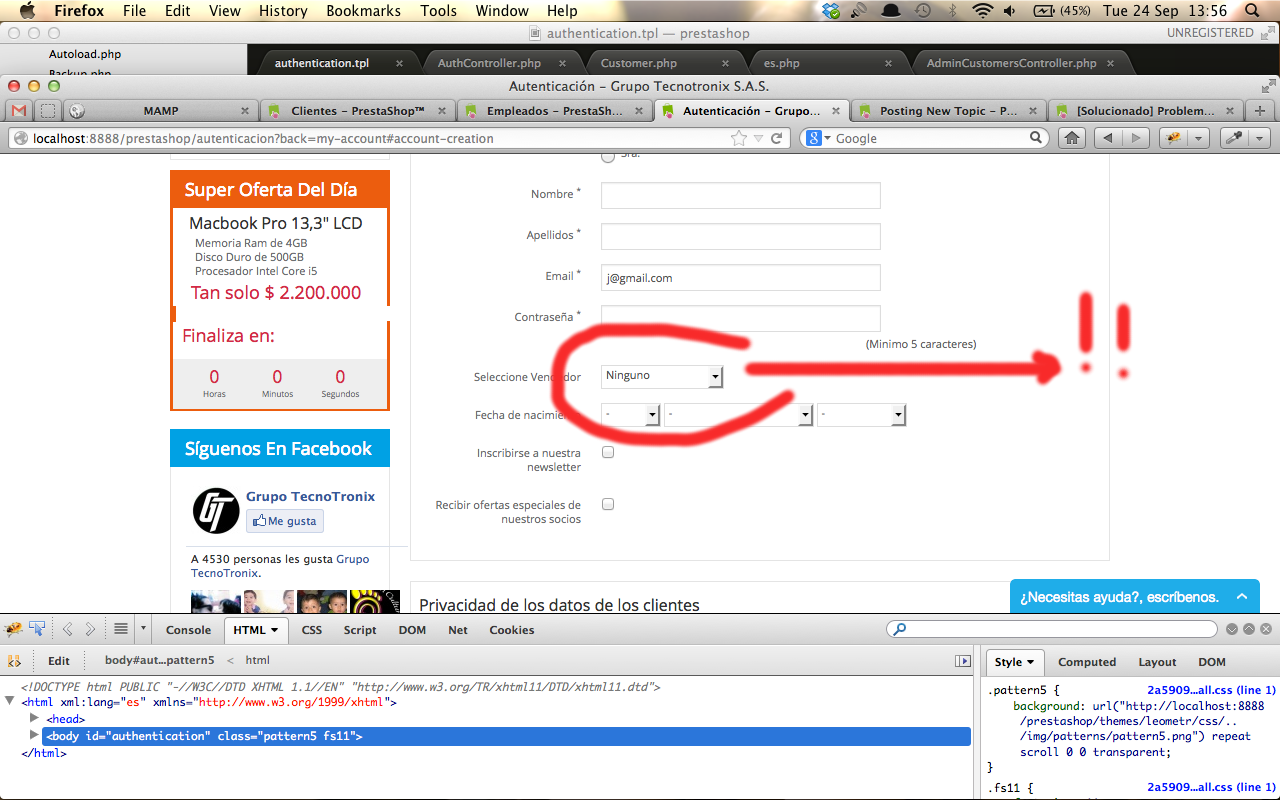Click the Firefox Home button

[1072, 138]
